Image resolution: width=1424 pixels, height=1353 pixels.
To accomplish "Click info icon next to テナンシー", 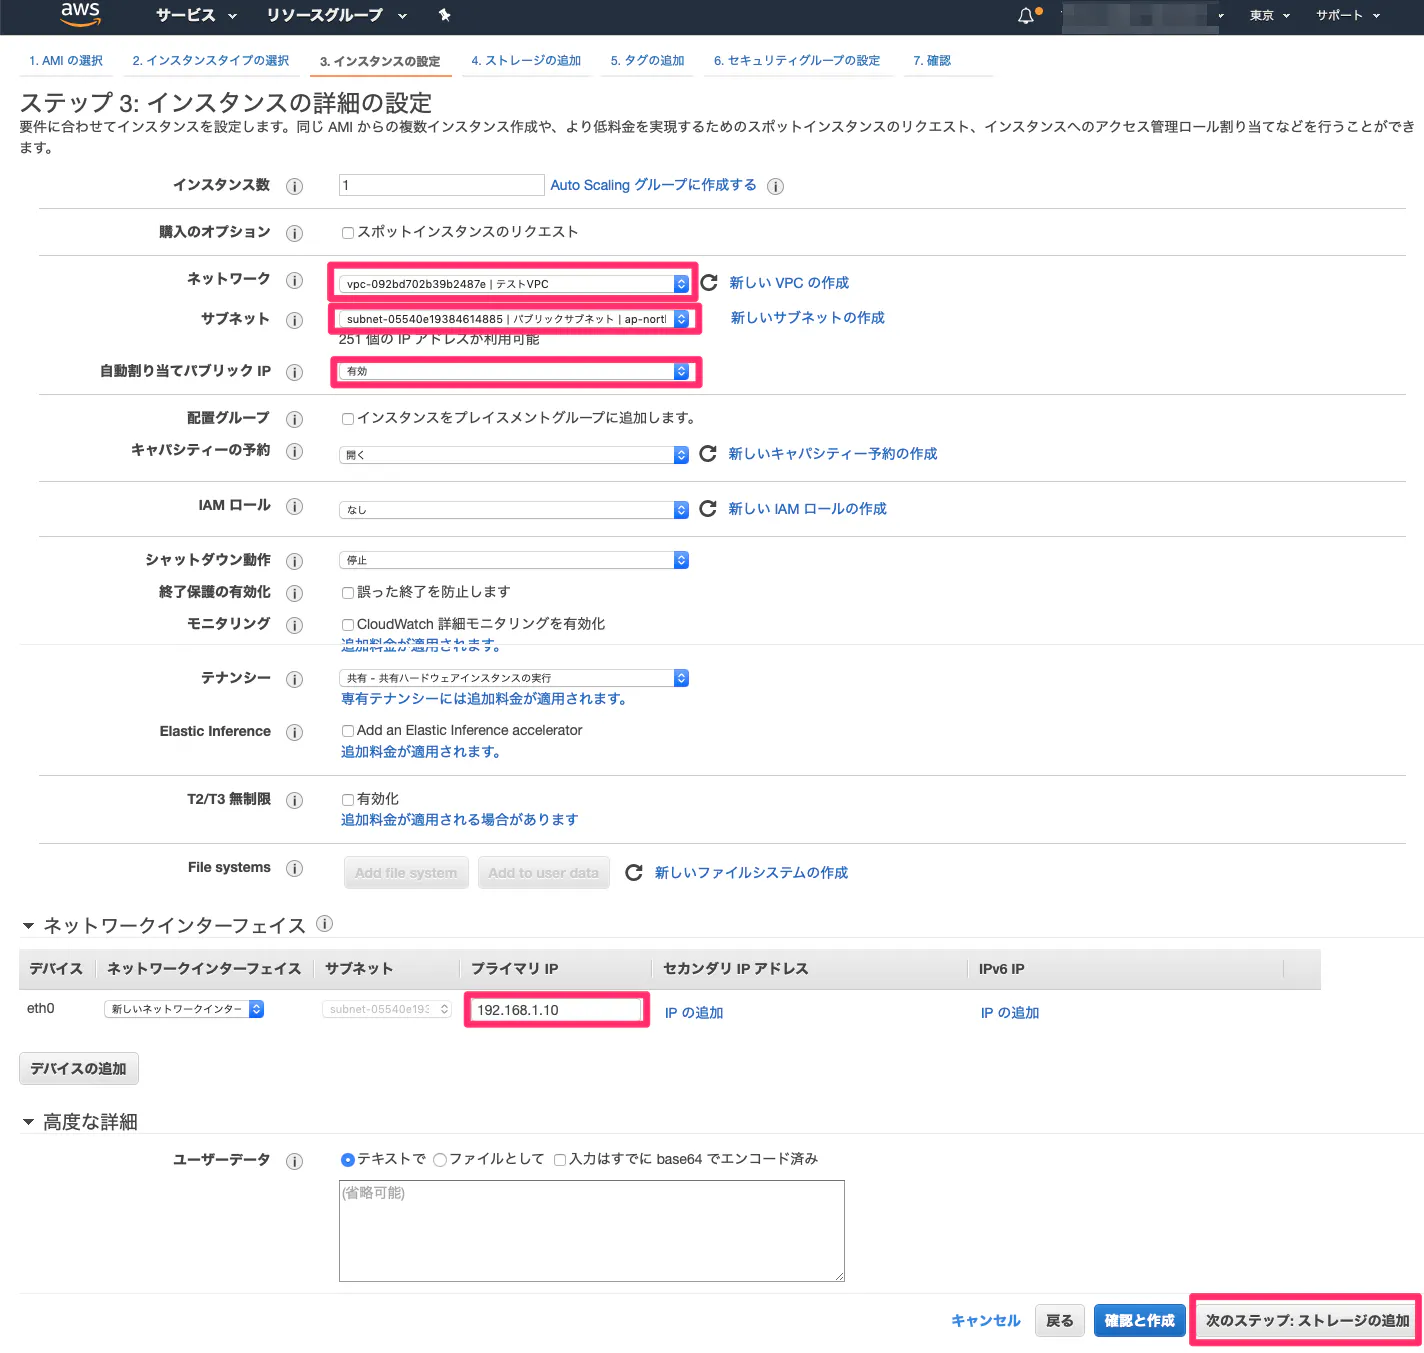I will click(294, 679).
